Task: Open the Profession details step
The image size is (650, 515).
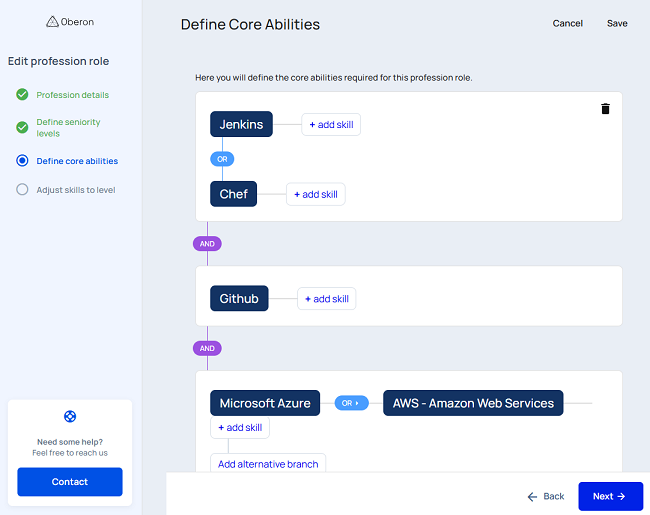Action: click(x=73, y=95)
